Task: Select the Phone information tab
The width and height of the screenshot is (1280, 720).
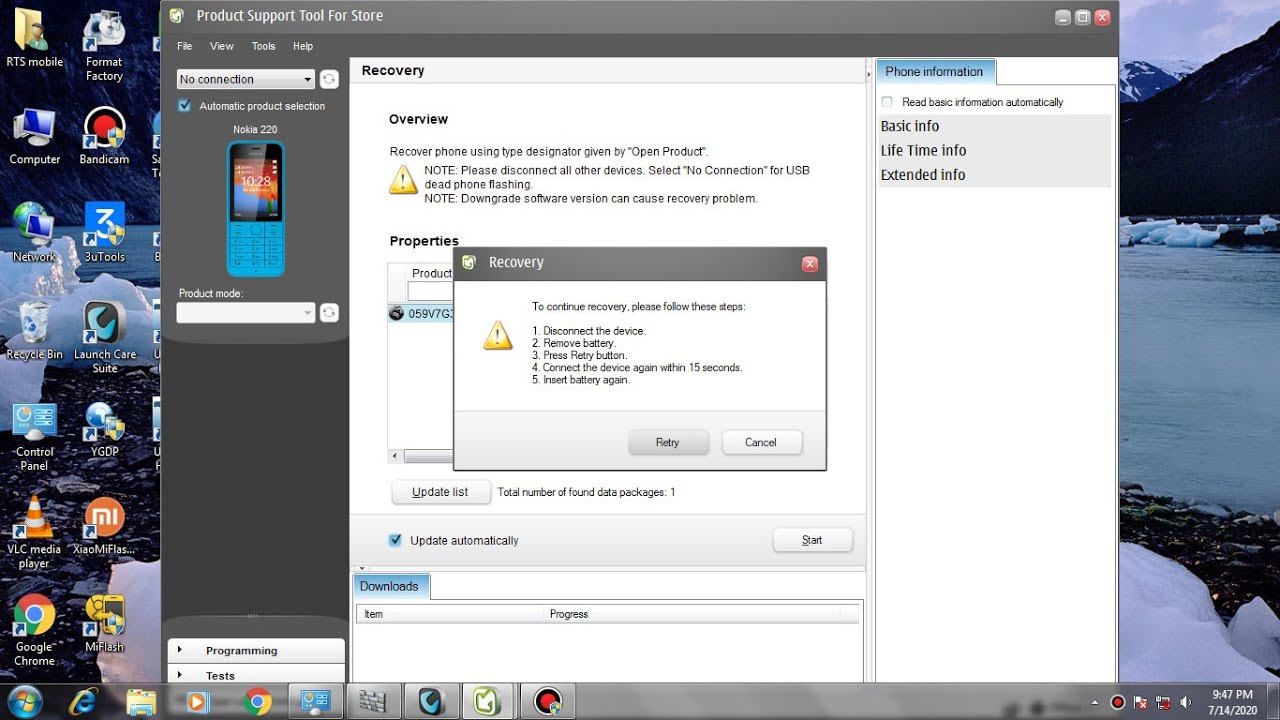Action: [935, 71]
